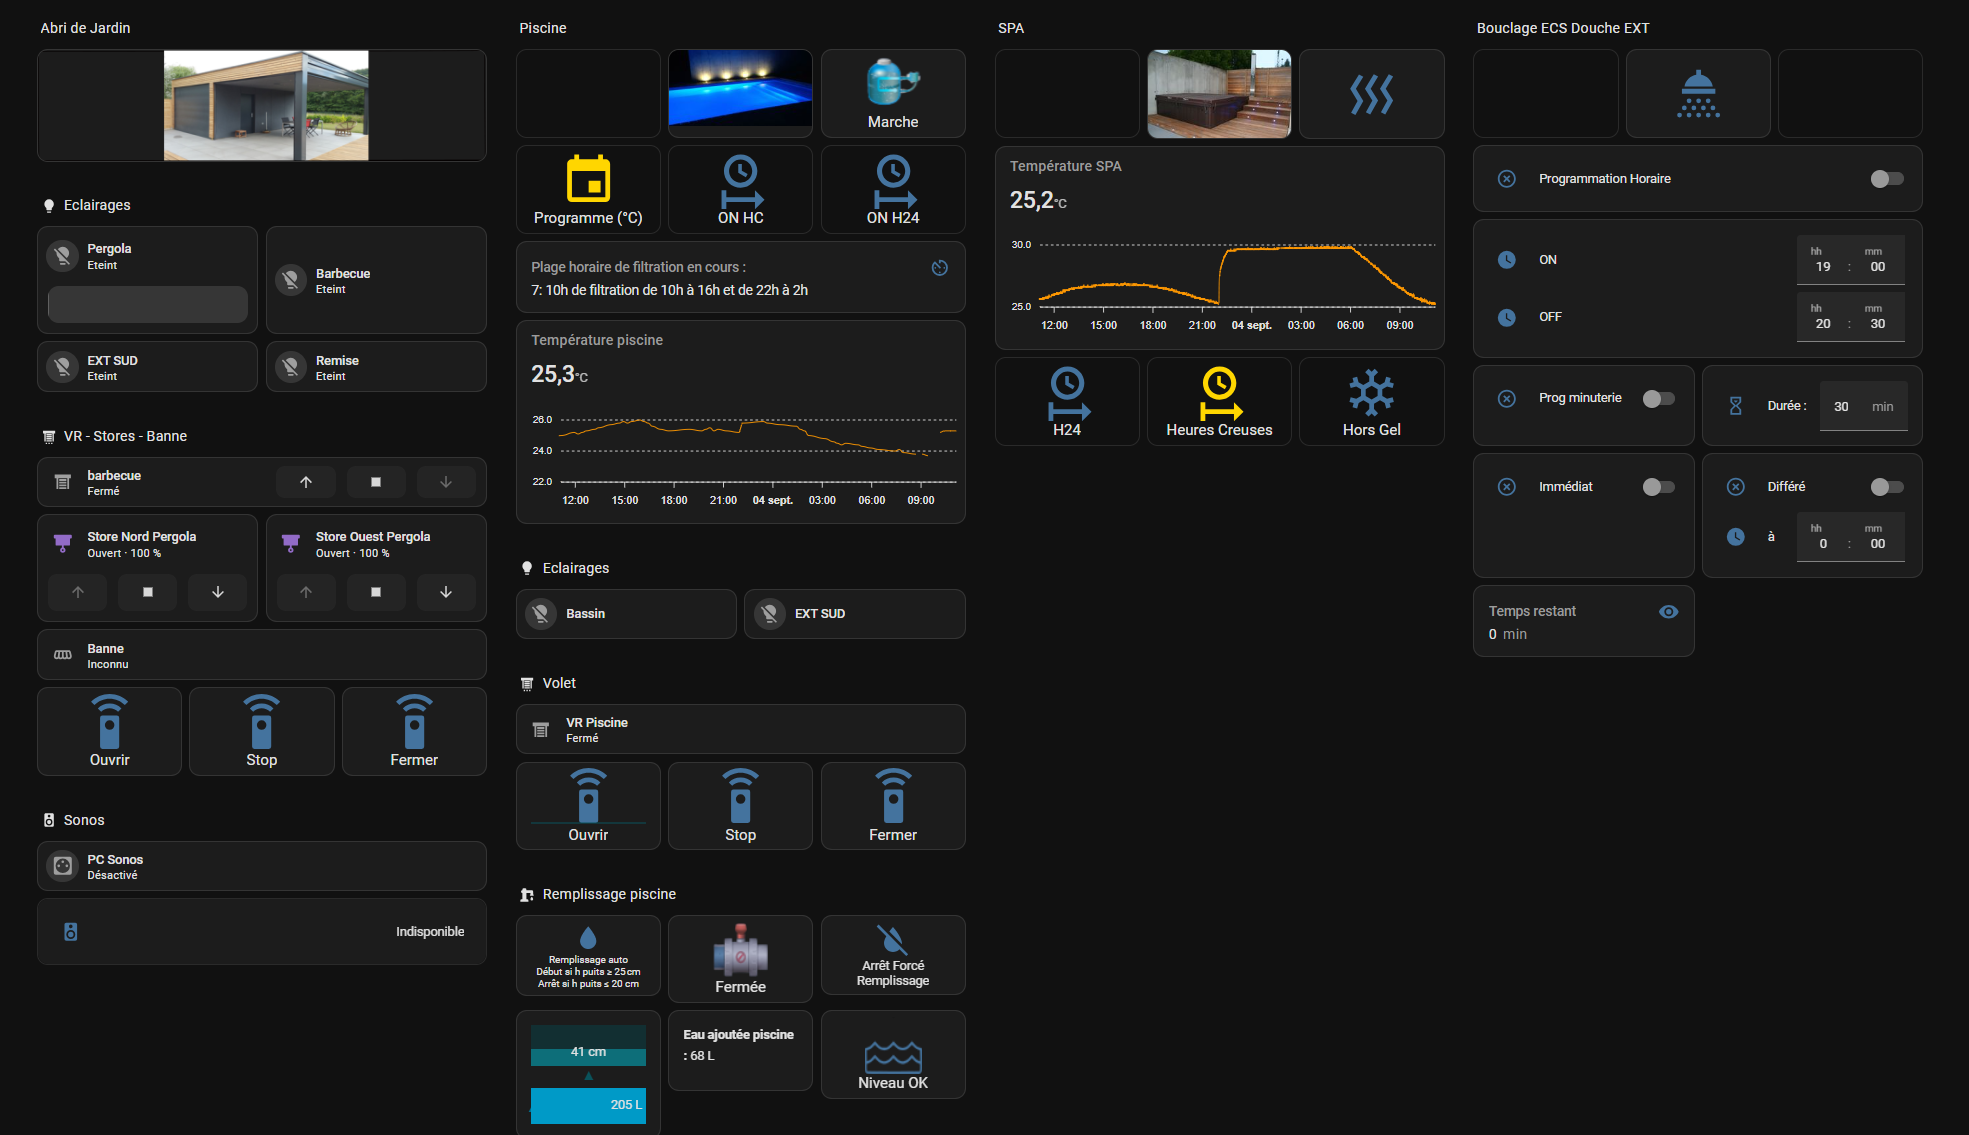Toggle the Prog minuterie switch
The height and width of the screenshot is (1135, 1969).
1658,399
